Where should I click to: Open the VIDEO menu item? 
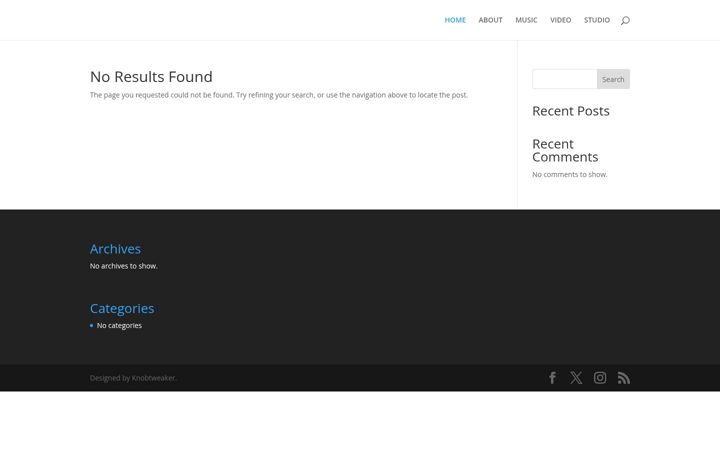point(561,20)
